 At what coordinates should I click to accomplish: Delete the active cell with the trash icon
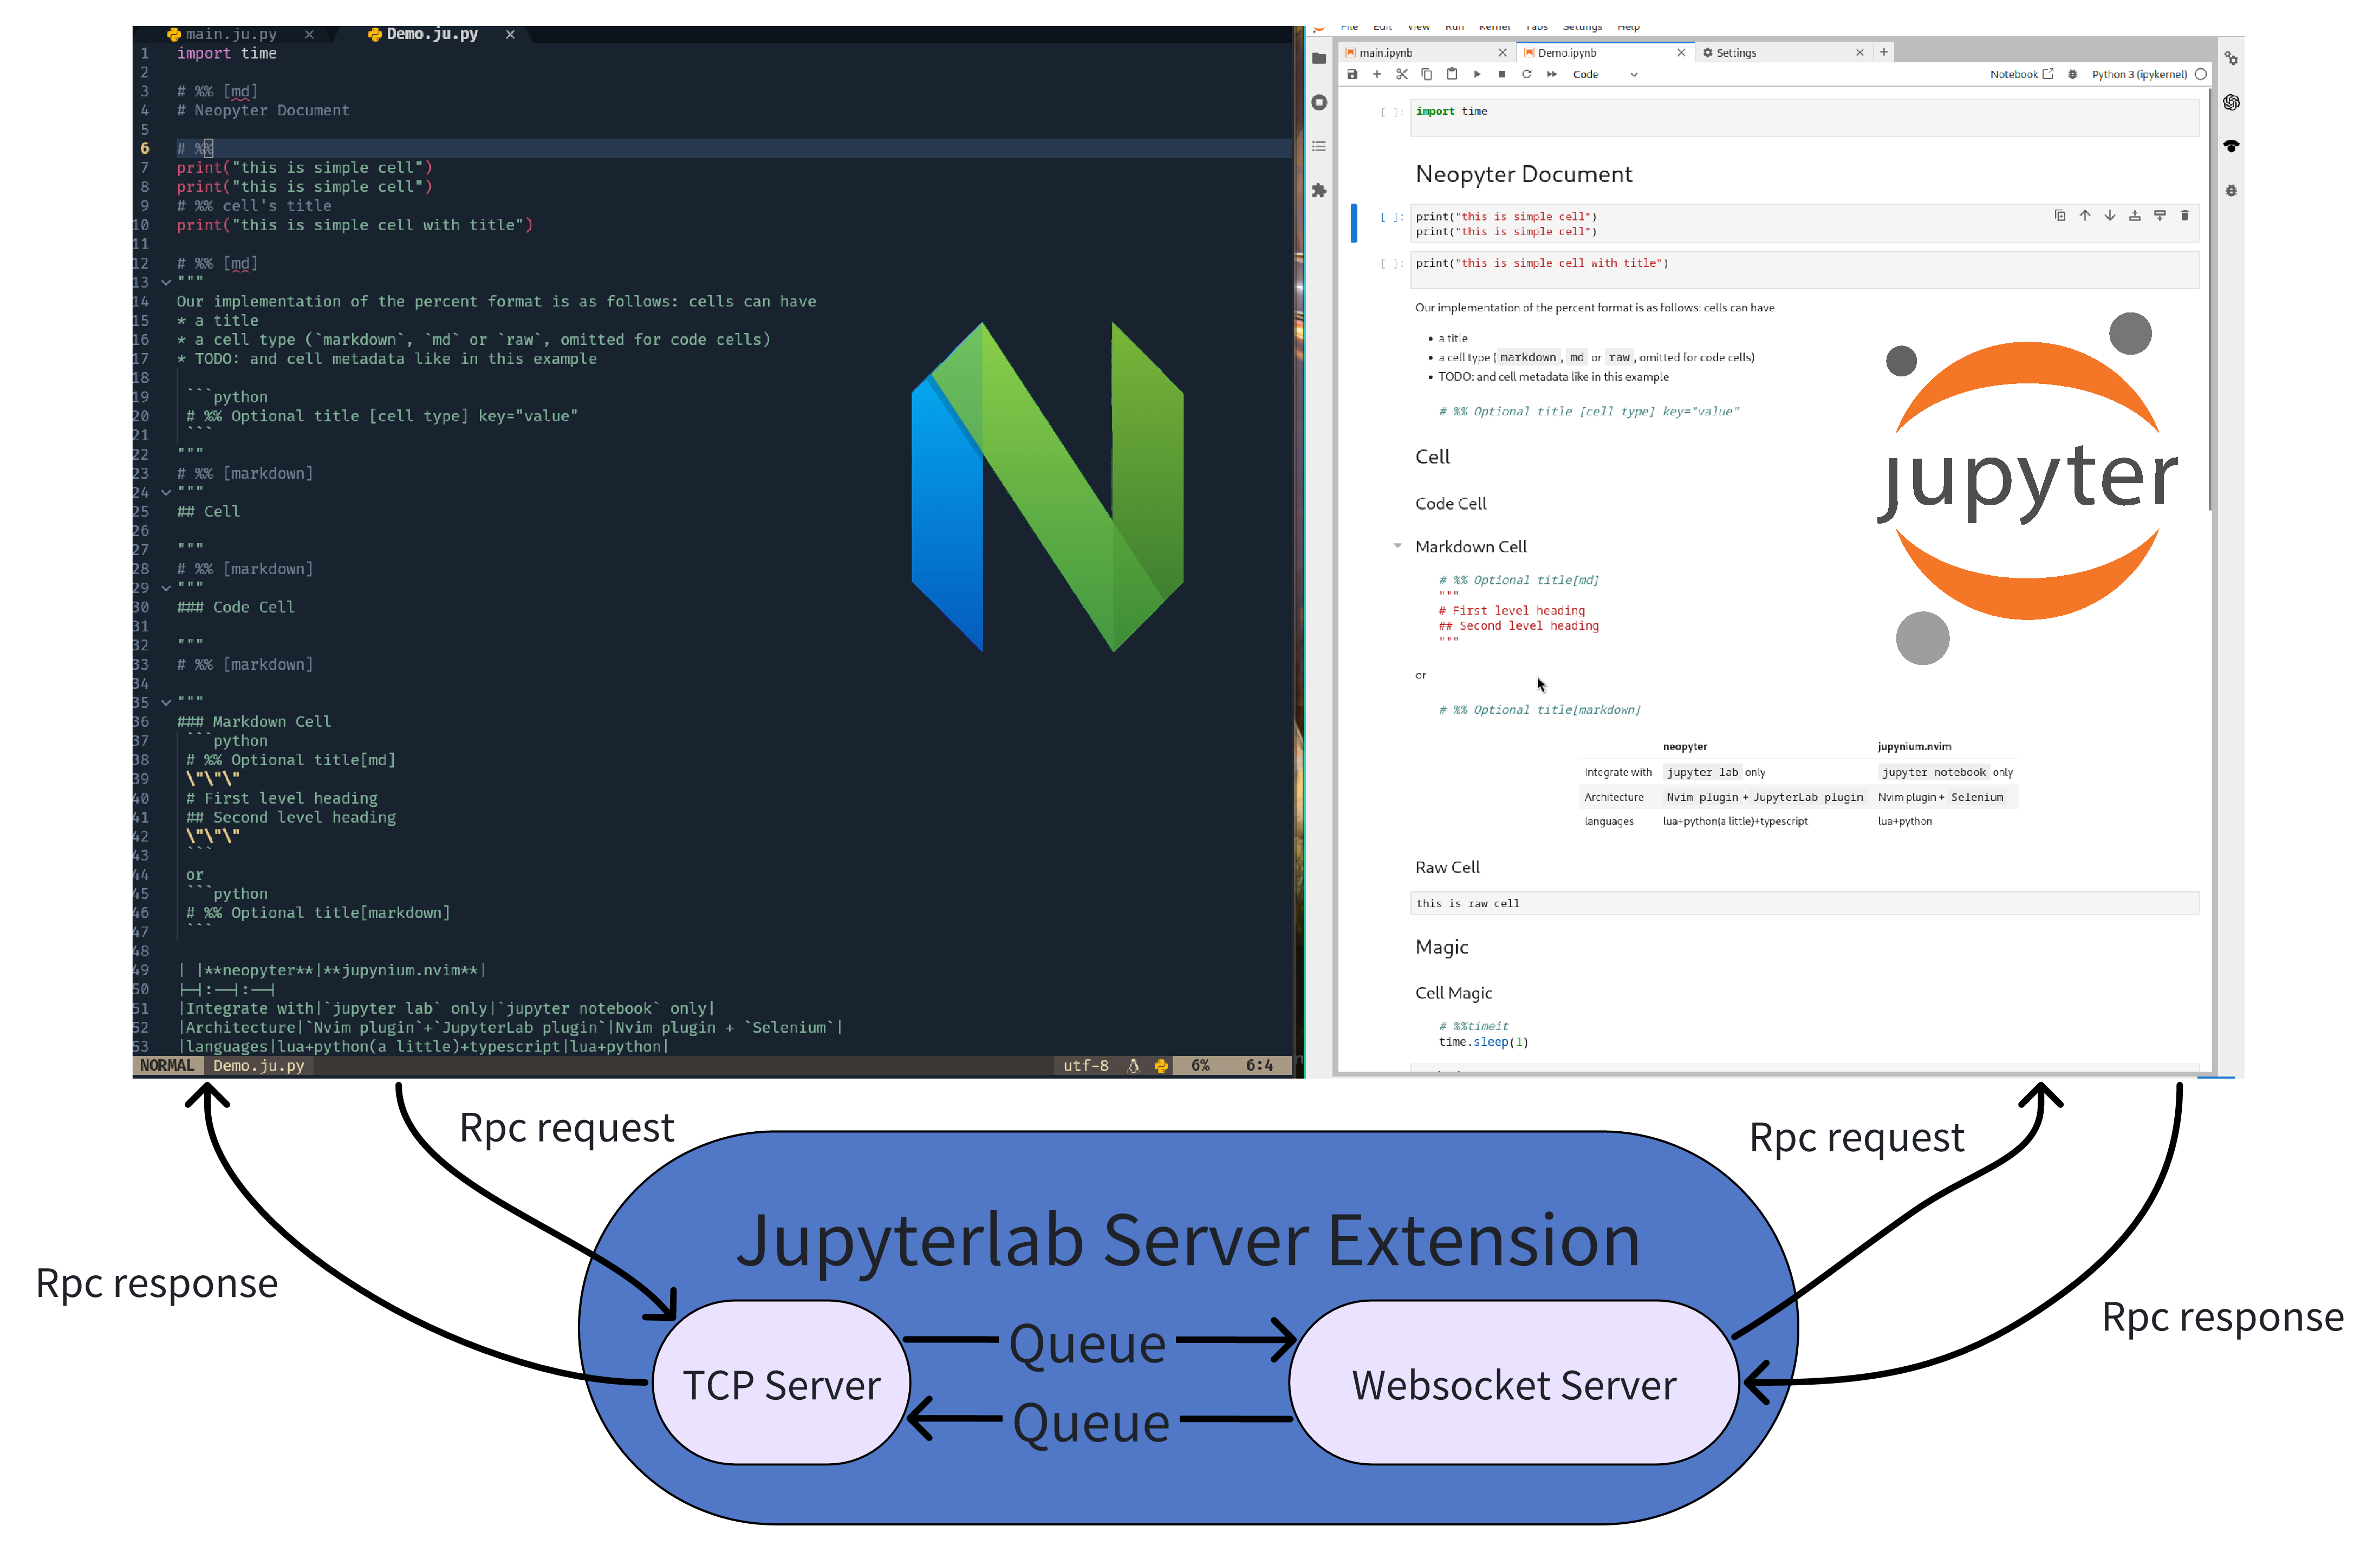click(x=2185, y=215)
